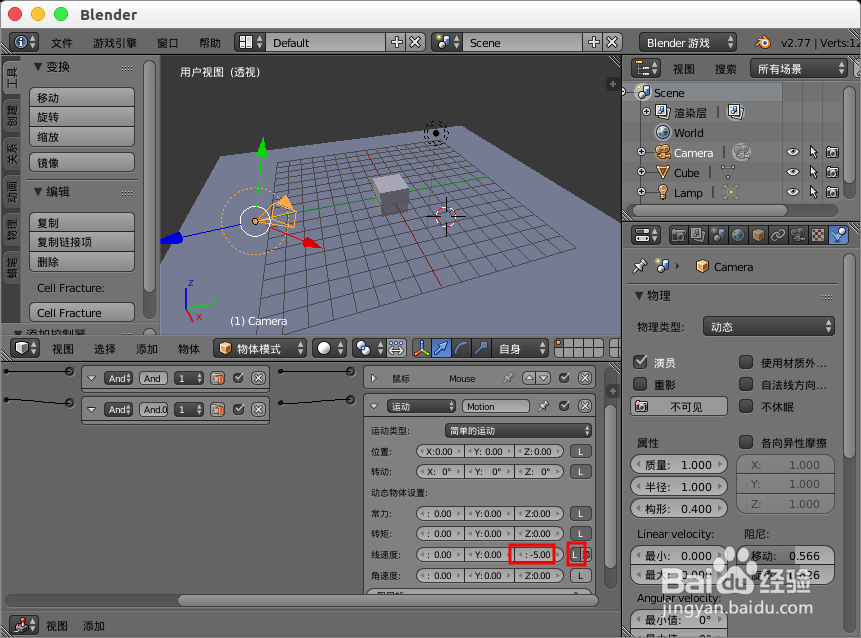This screenshot has width=861, height=638.
Task: Open the World properties tab (globe icon)
Action: pyautogui.click(x=738, y=236)
